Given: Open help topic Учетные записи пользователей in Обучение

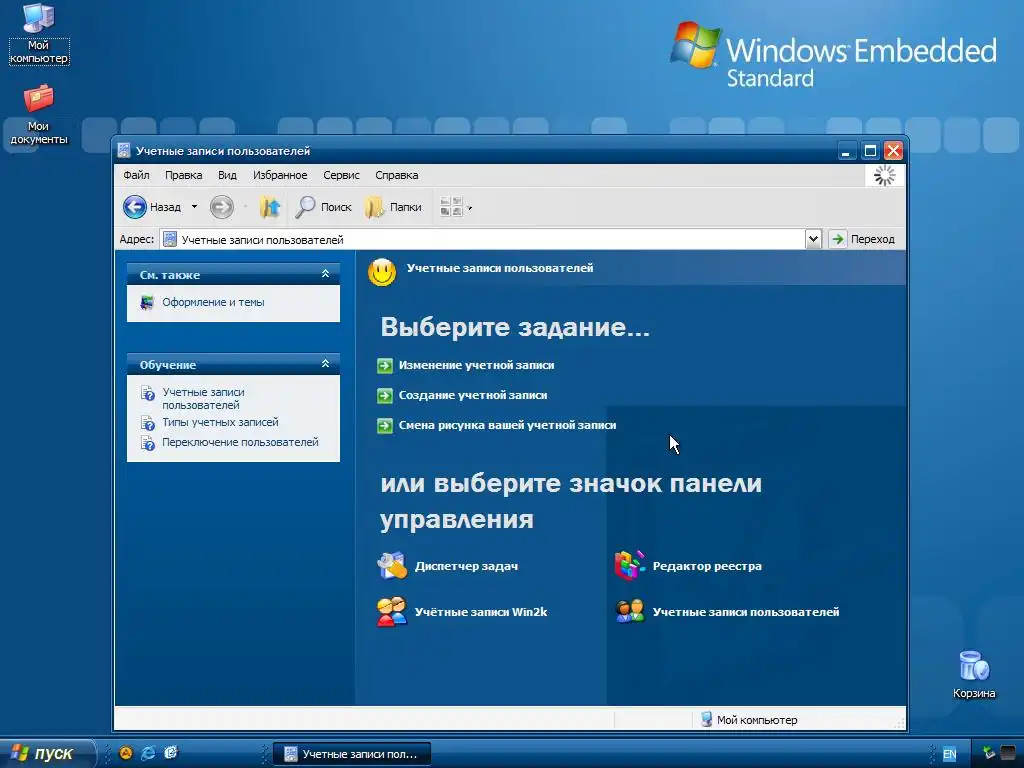Looking at the screenshot, I should [204, 398].
